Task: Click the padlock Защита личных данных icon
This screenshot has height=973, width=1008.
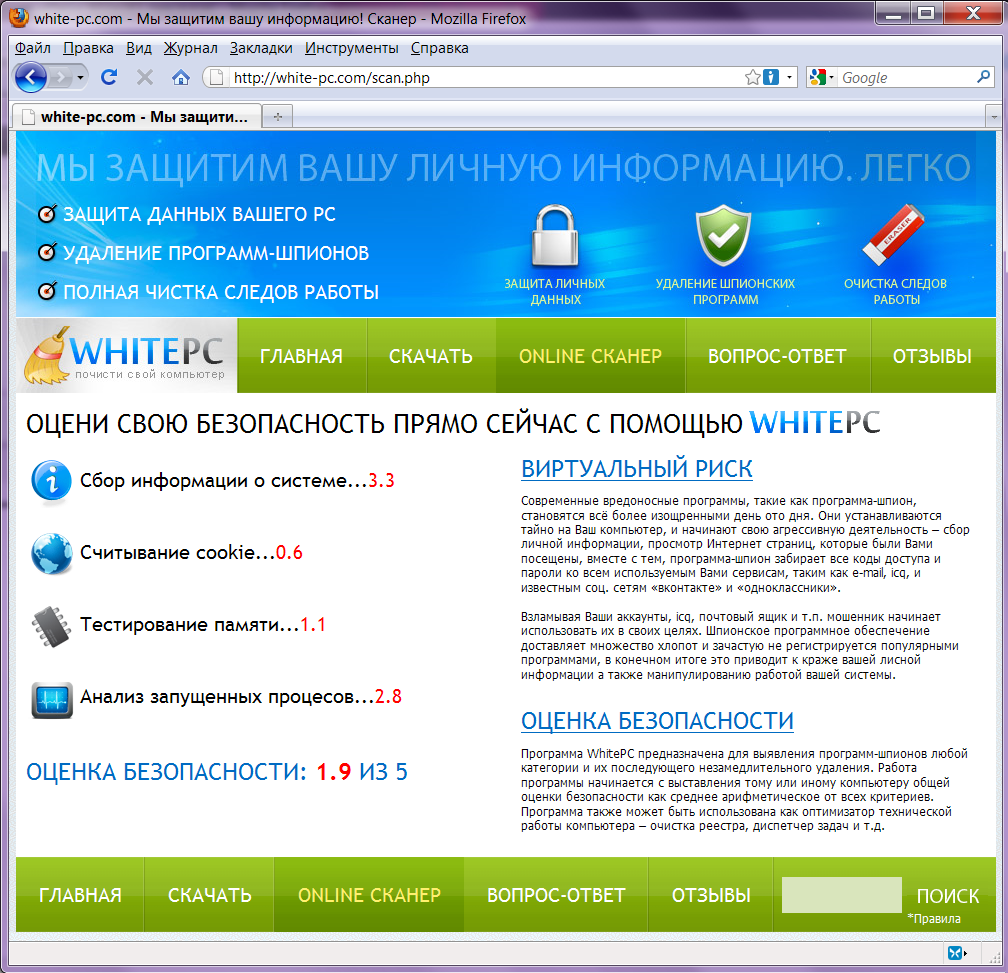Action: (555, 235)
